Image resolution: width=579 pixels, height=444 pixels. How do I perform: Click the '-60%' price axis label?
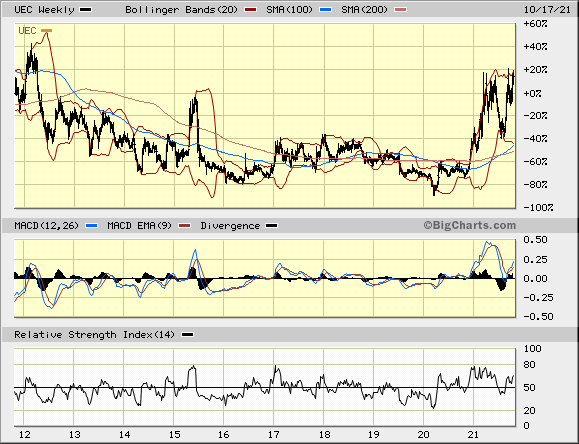535,162
